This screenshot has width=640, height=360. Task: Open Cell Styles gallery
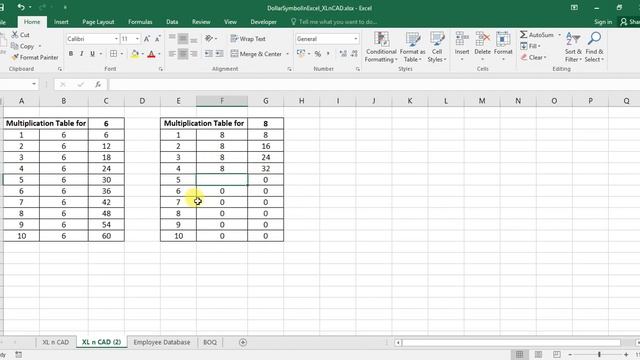(437, 47)
